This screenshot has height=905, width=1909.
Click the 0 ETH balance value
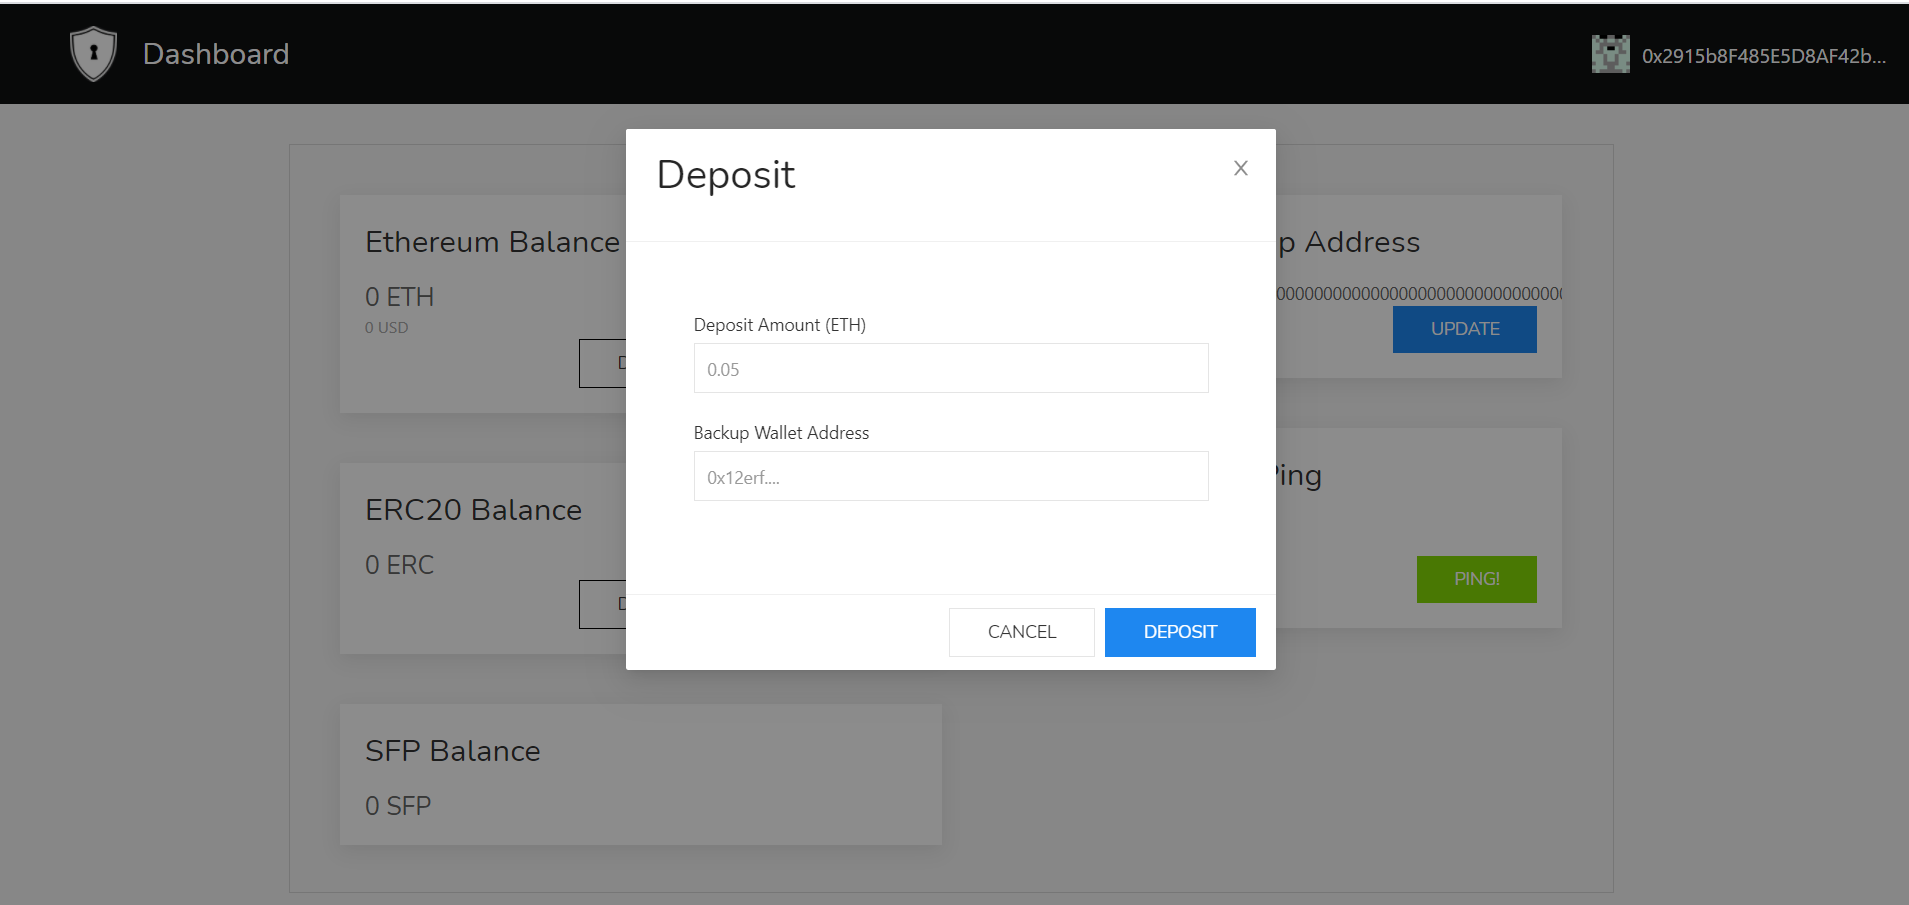(399, 297)
